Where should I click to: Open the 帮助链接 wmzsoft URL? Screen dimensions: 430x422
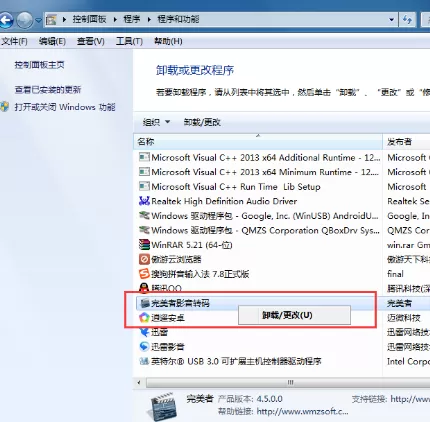(302, 412)
